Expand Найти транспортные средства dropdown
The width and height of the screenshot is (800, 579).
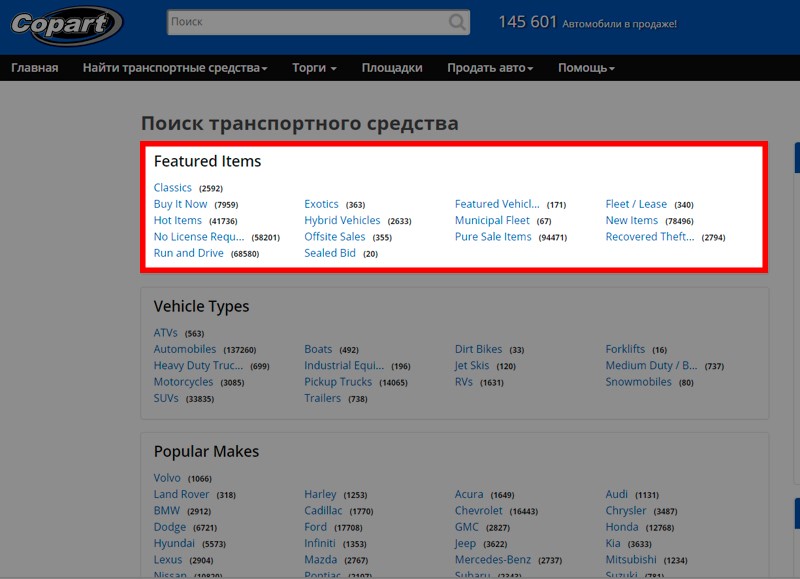click(175, 68)
